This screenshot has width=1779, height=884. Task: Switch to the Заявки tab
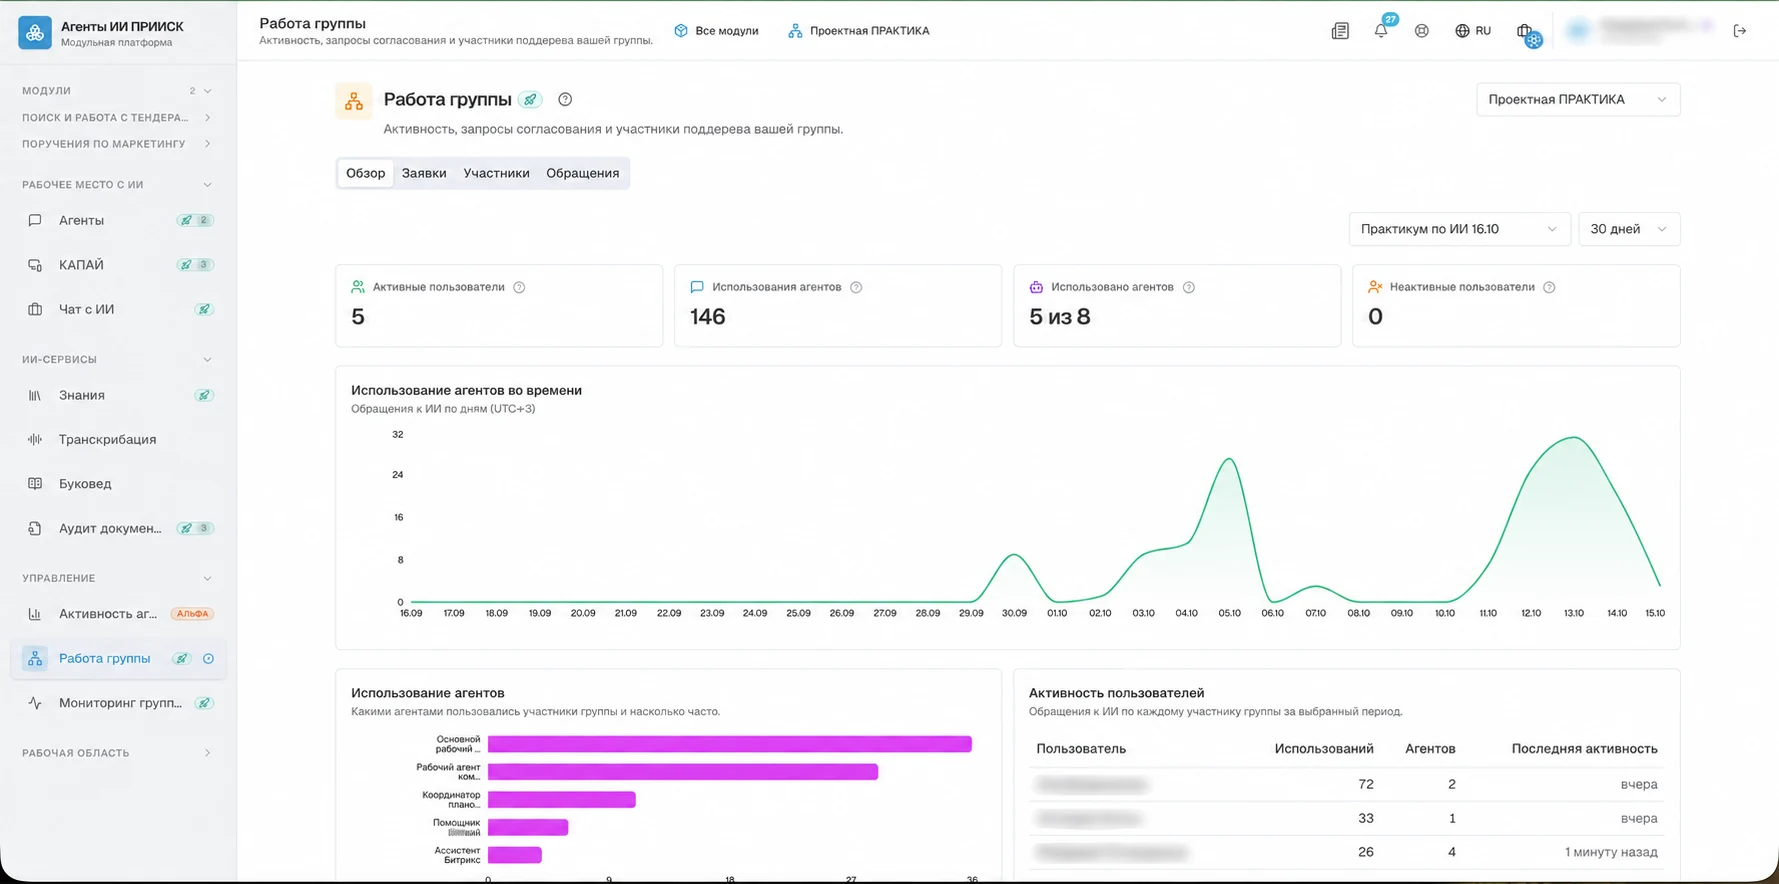(424, 173)
